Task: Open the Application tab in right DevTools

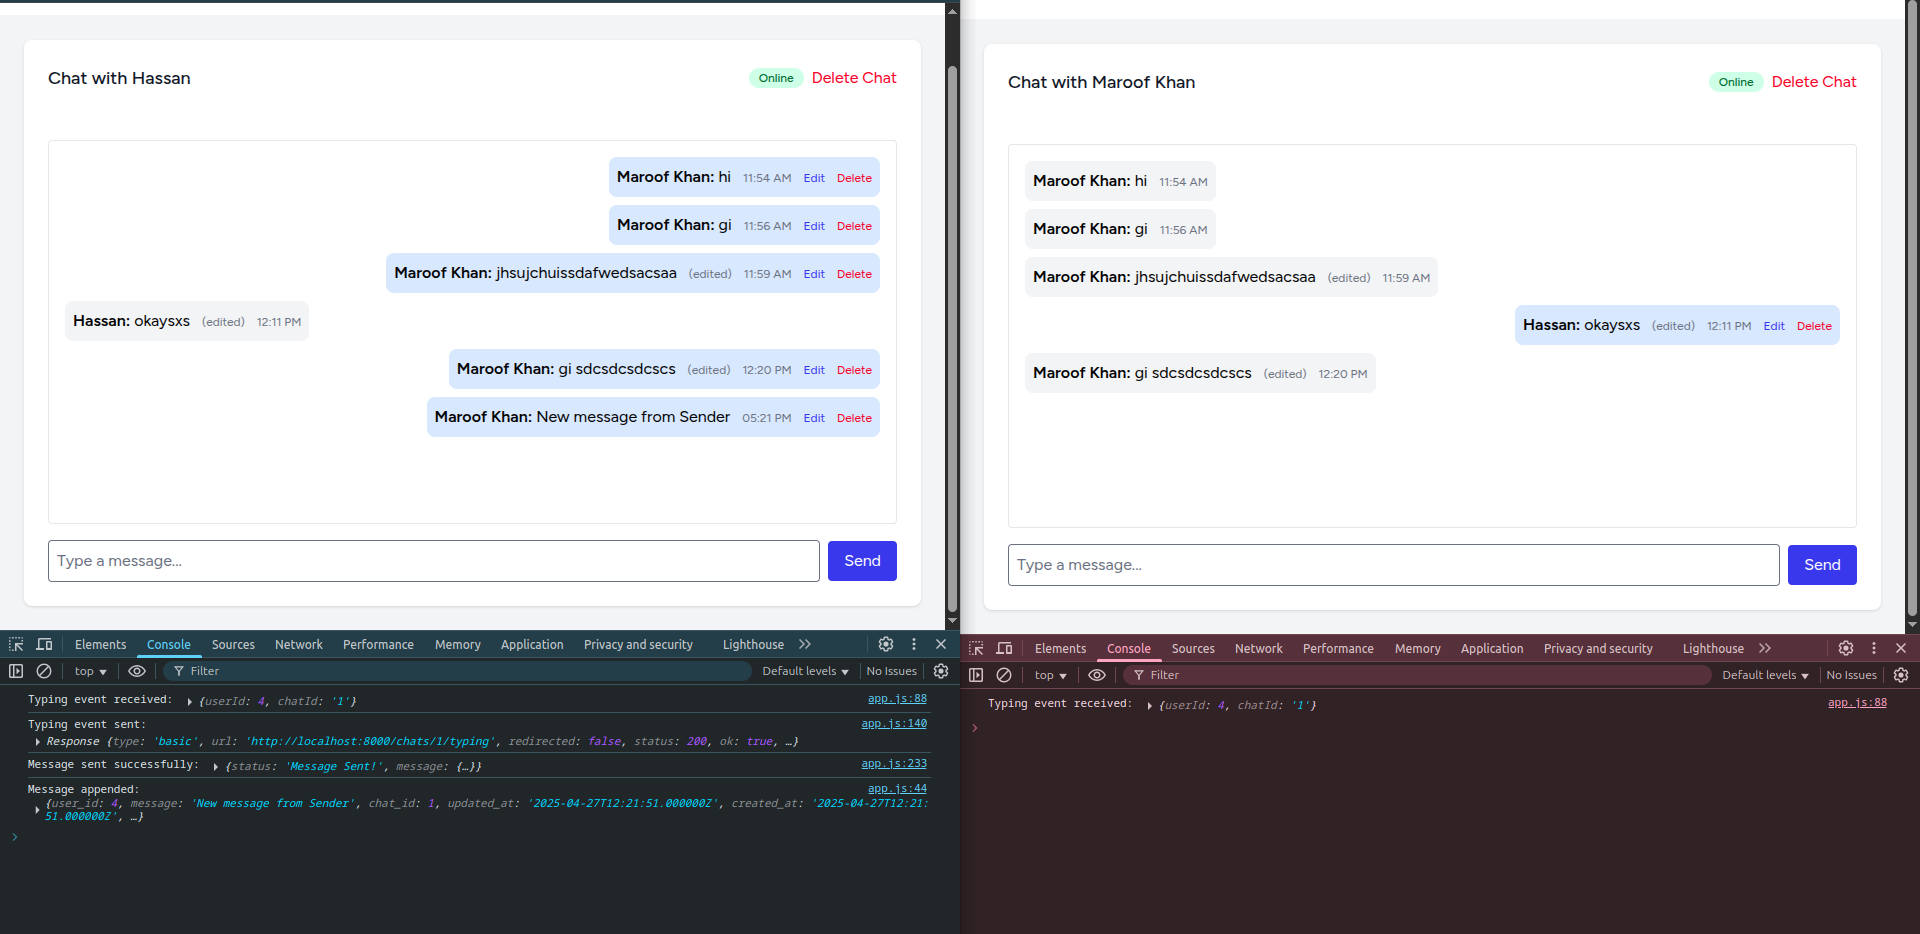Action: coord(1491,649)
